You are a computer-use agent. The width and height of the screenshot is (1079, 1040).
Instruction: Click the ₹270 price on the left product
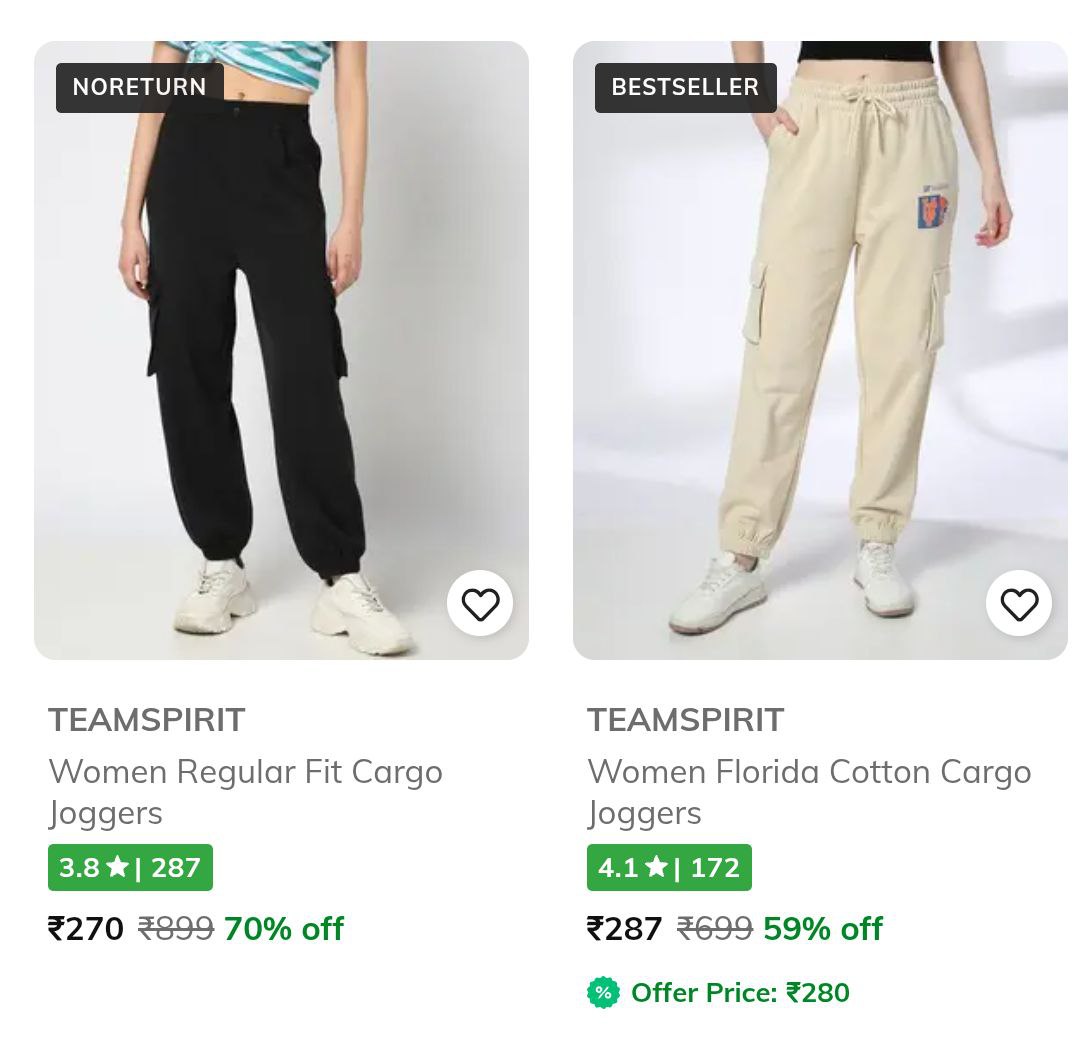click(x=85, y=928)
